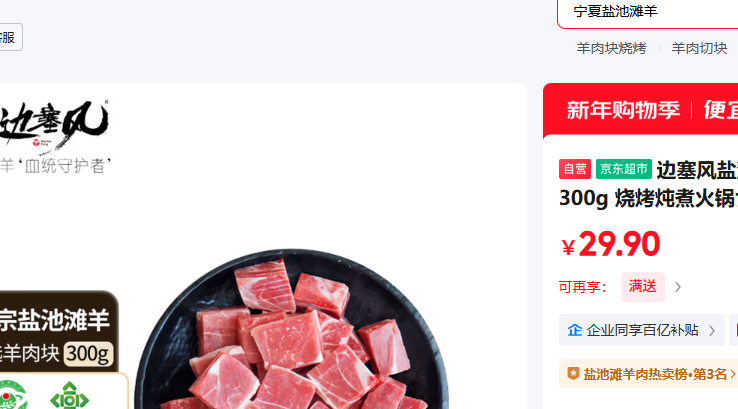Open the 新年购物季 banner
The width and height of the screenshot is (738, 409).
click(641, 110)
